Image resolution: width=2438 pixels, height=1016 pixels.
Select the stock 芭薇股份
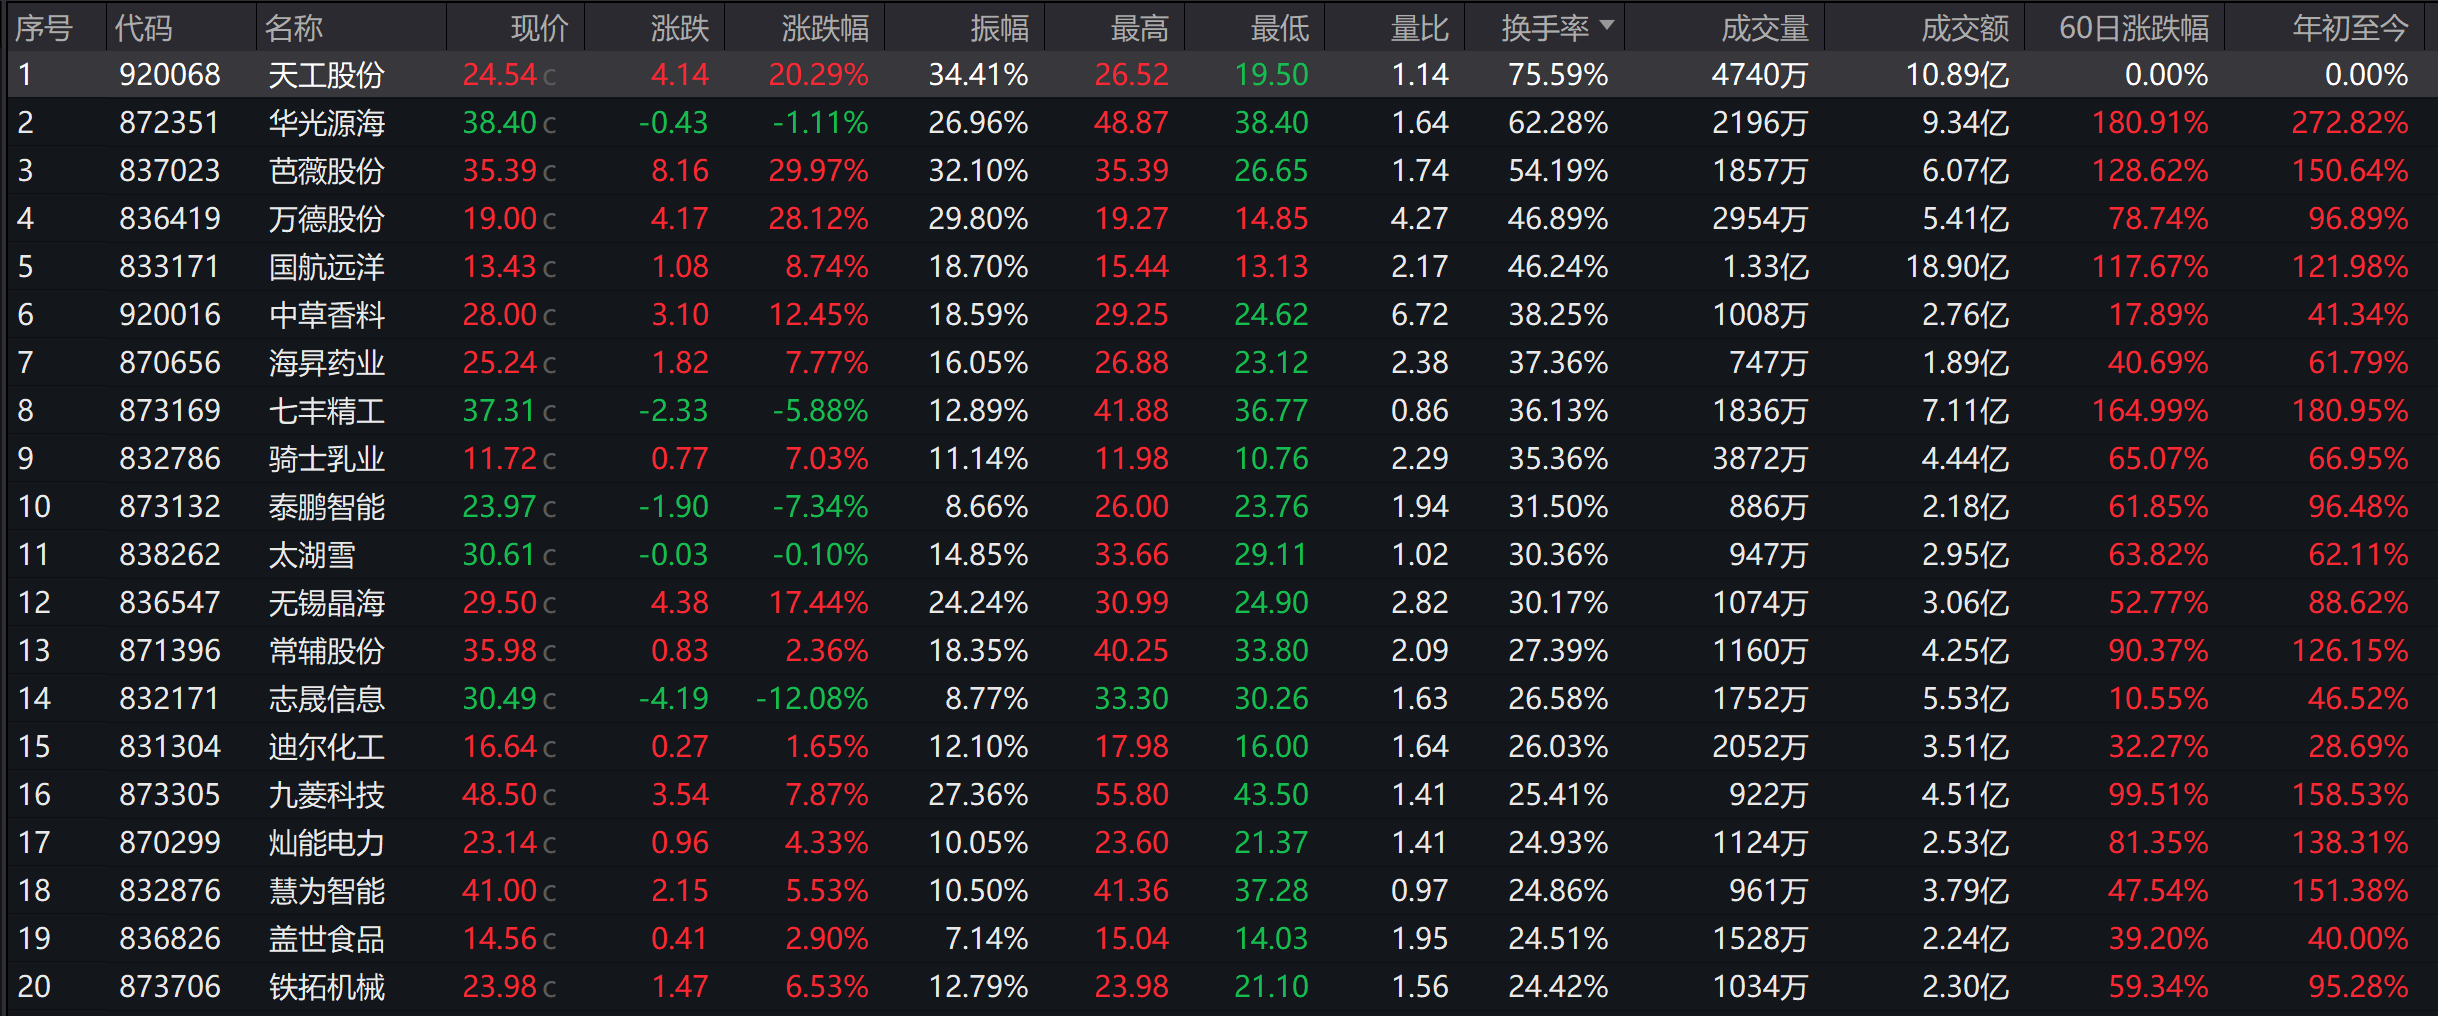click(327, 171)
